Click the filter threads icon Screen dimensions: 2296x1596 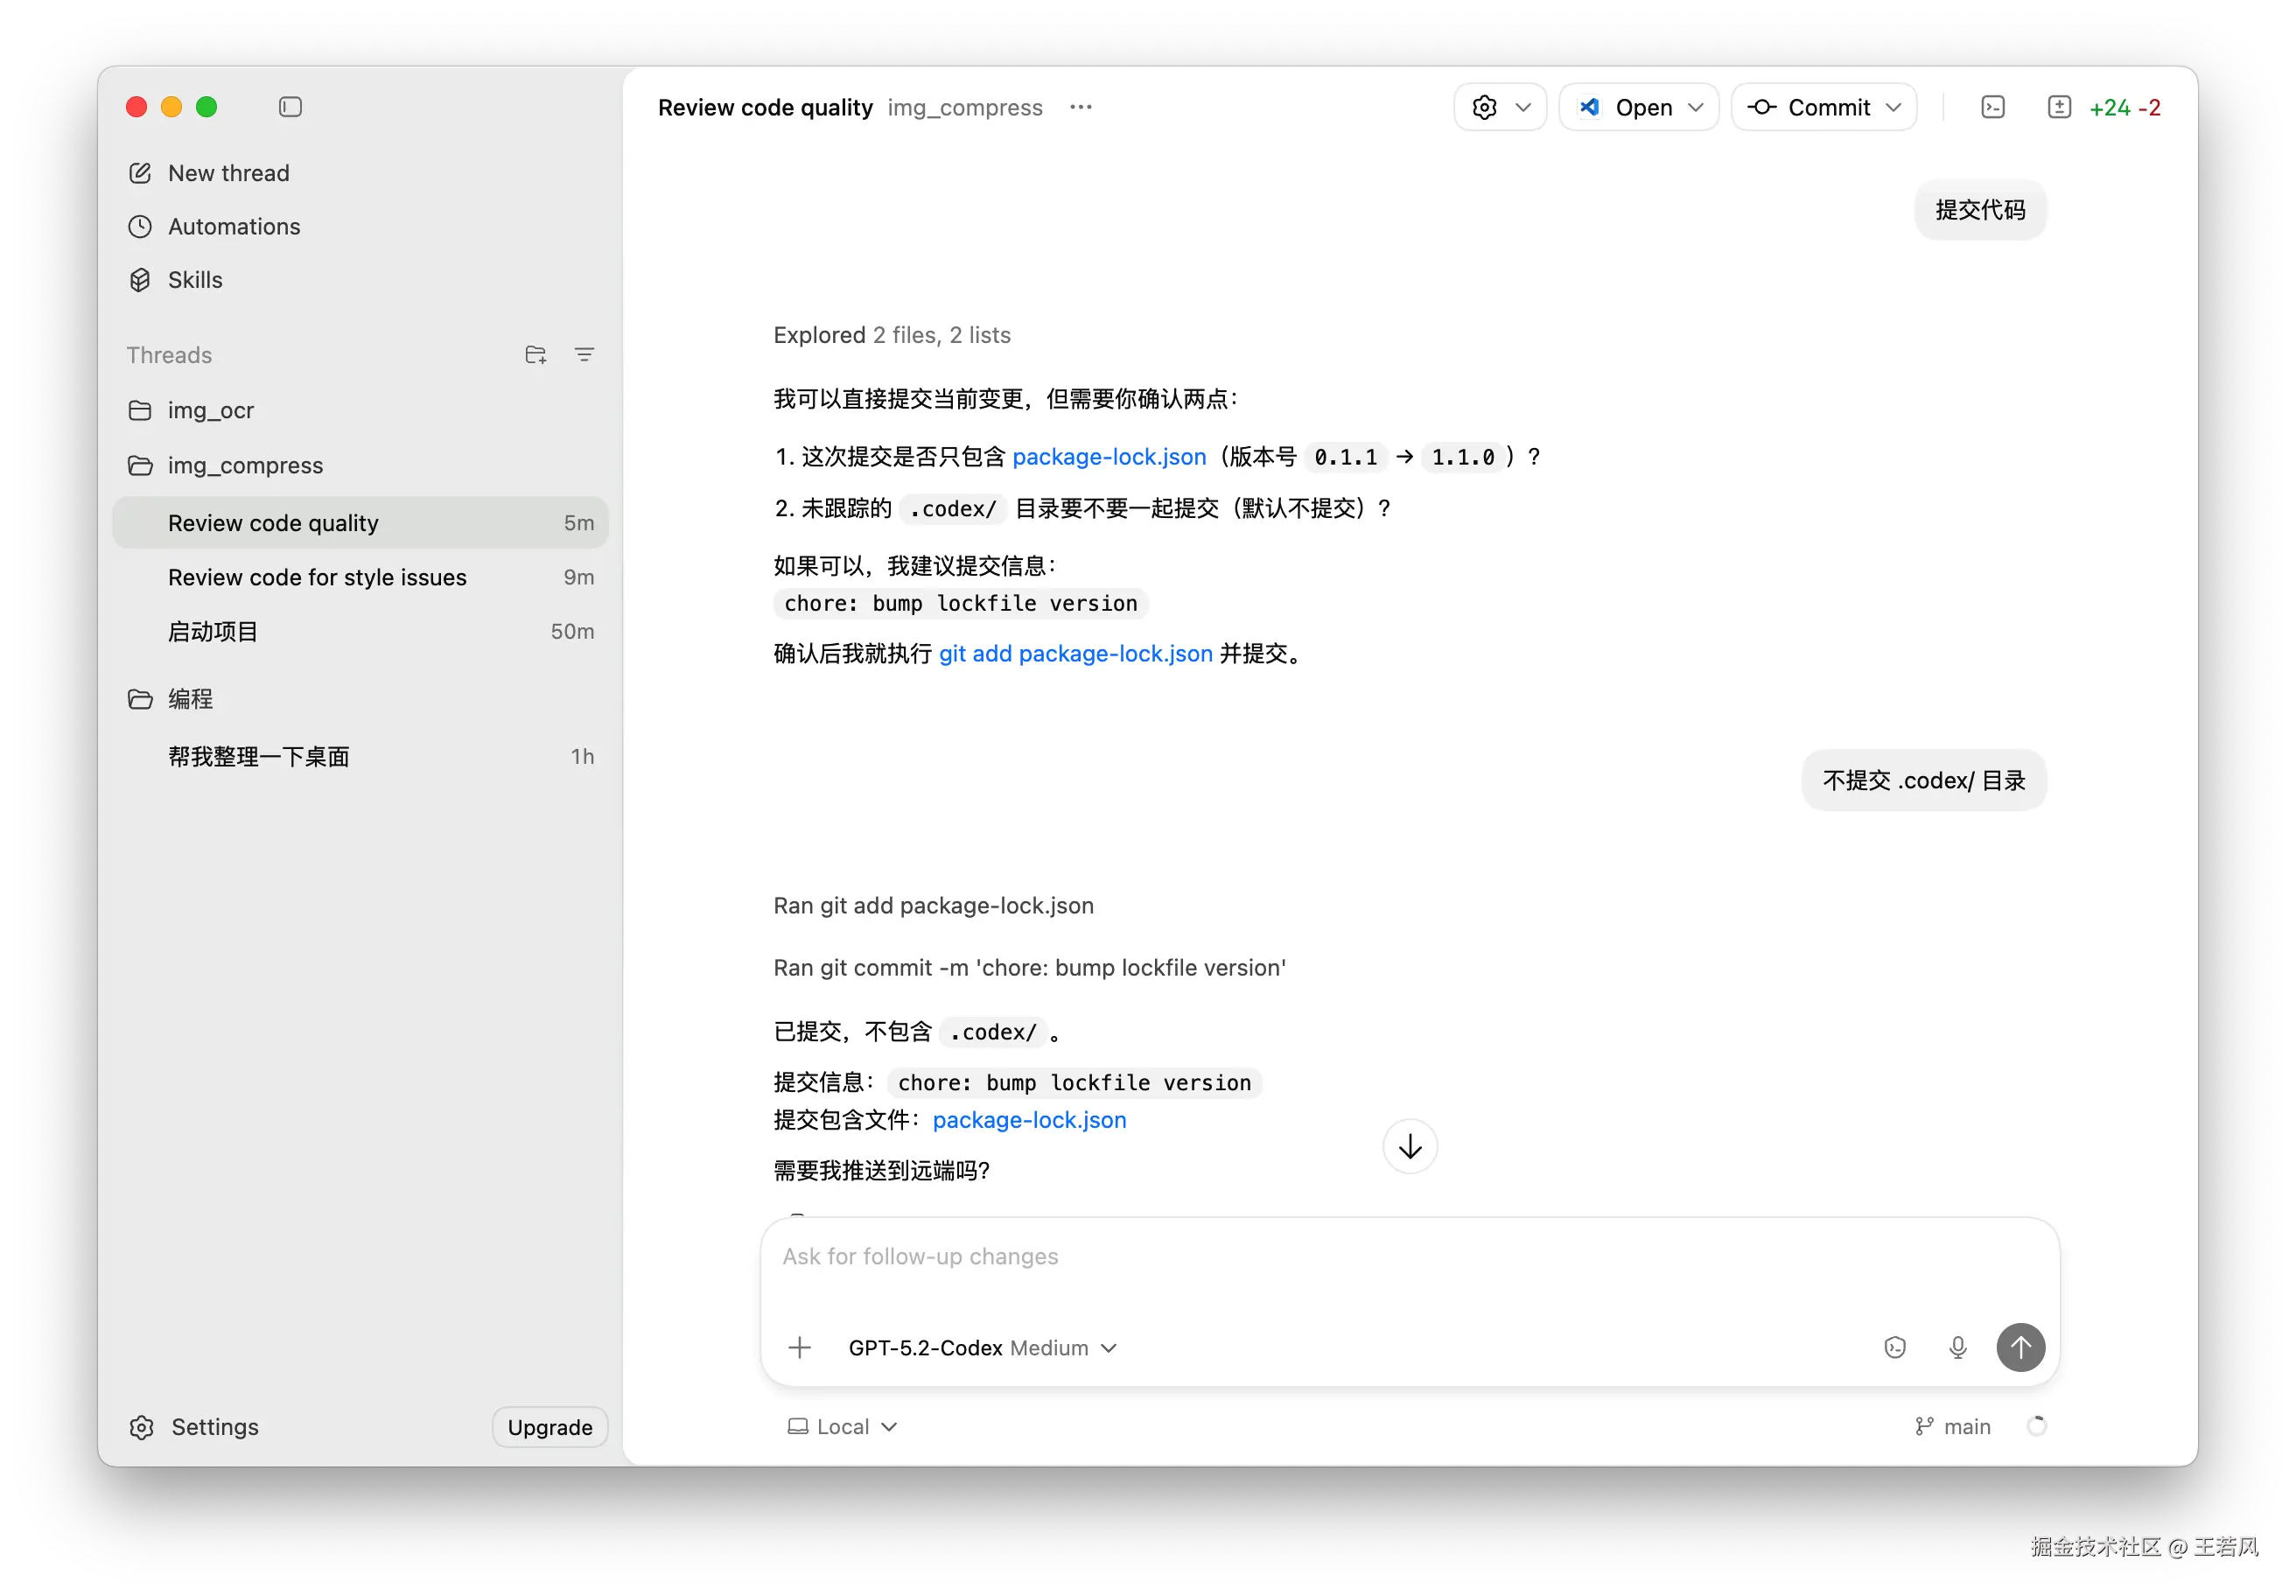tap(584, 355)
